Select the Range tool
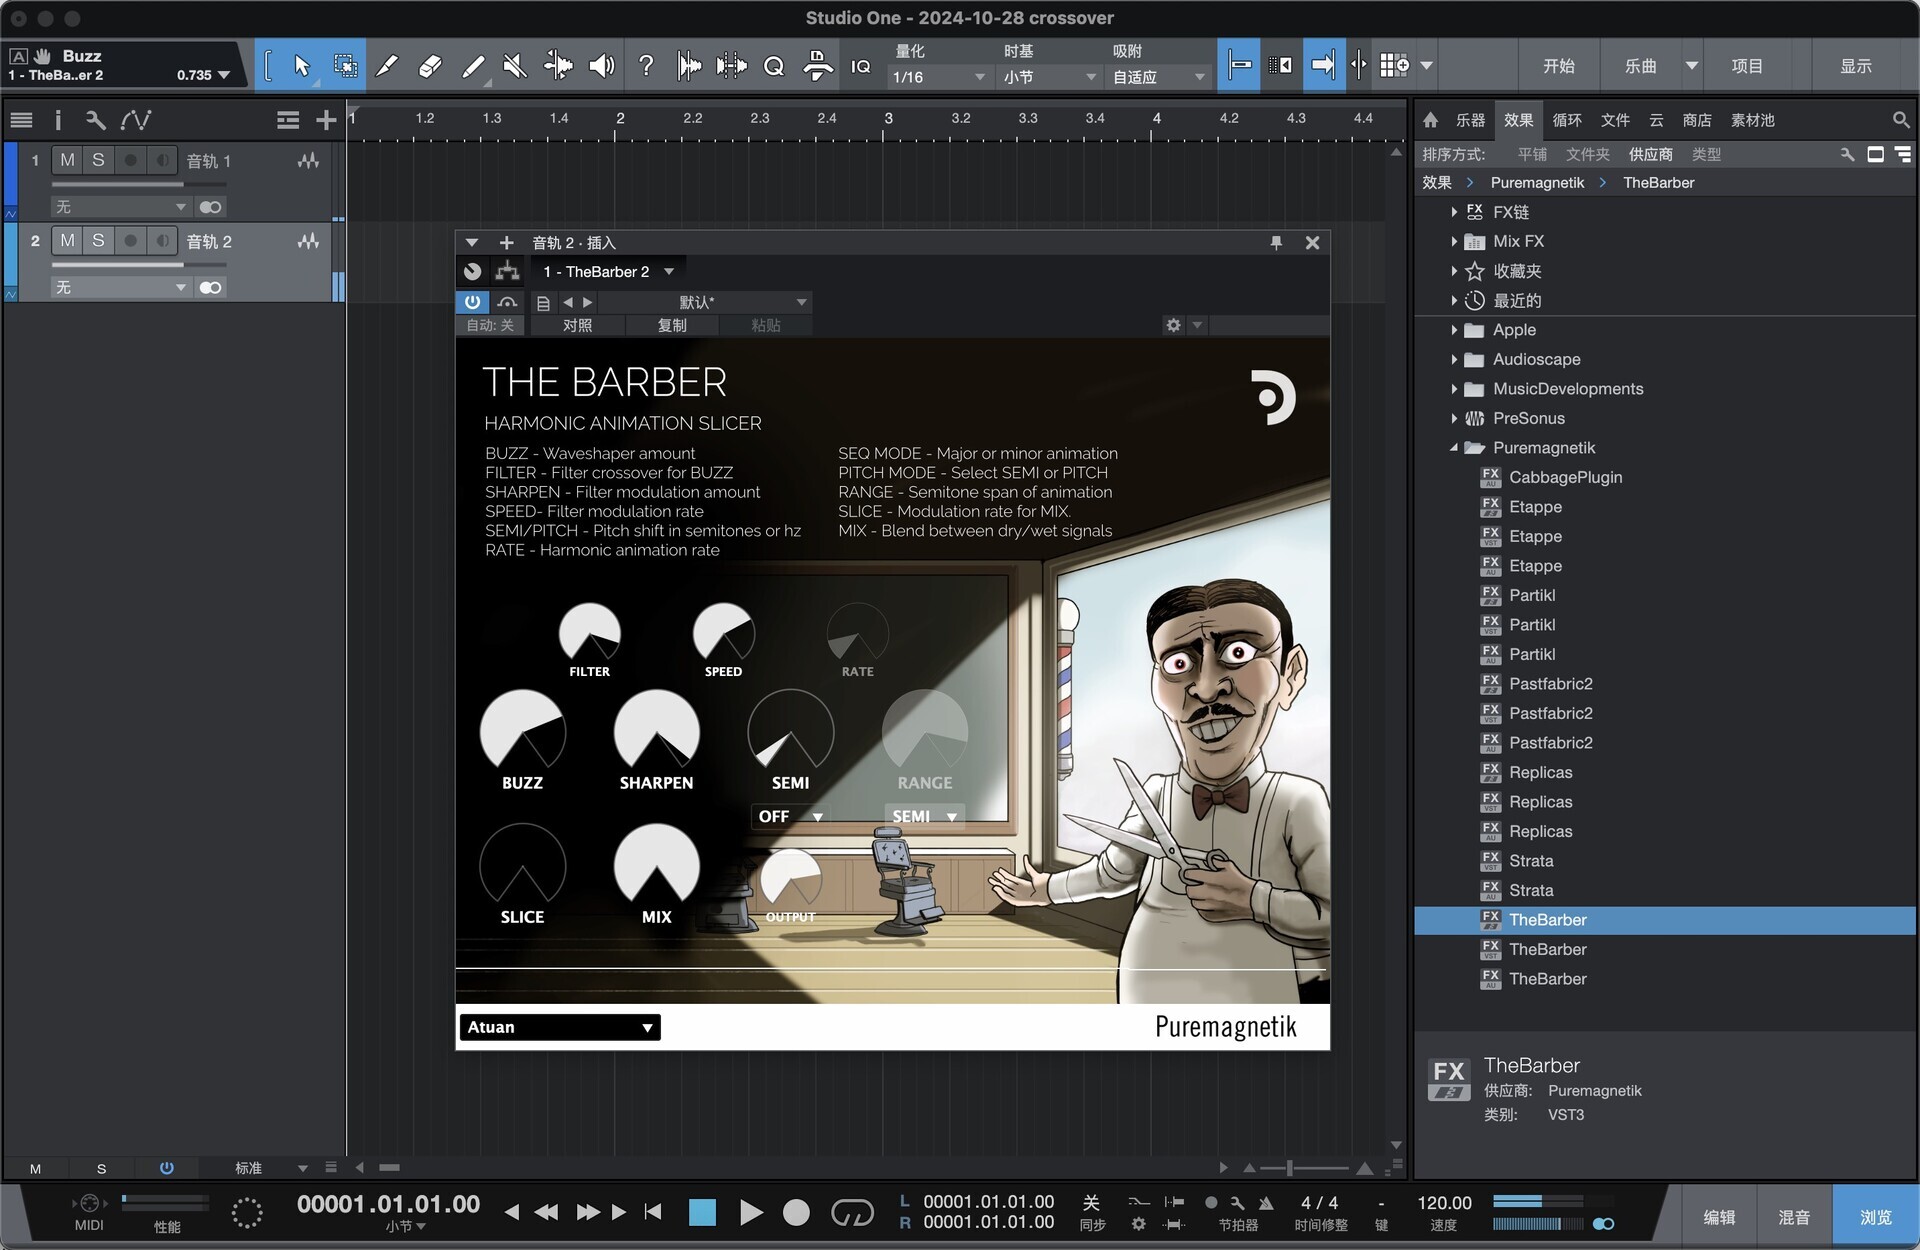 pos(345,66)
